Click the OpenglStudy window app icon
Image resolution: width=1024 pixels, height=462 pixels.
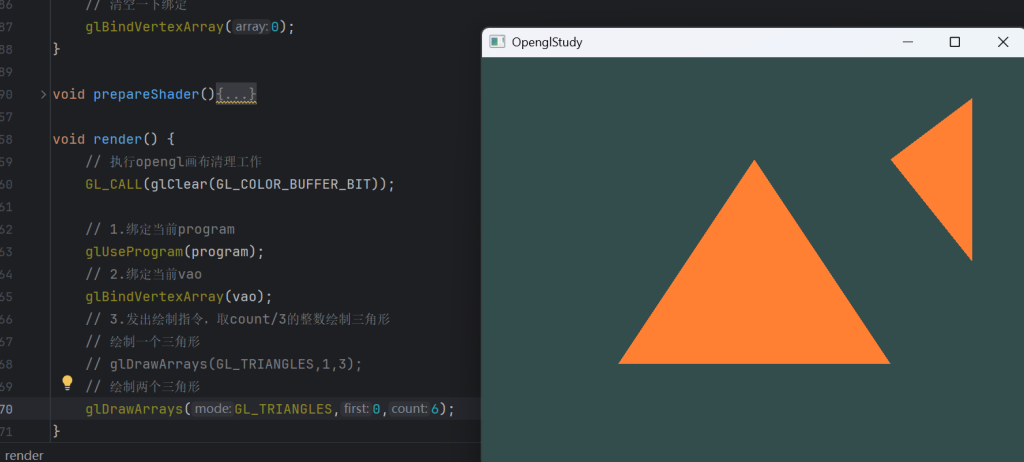(497, 42)
